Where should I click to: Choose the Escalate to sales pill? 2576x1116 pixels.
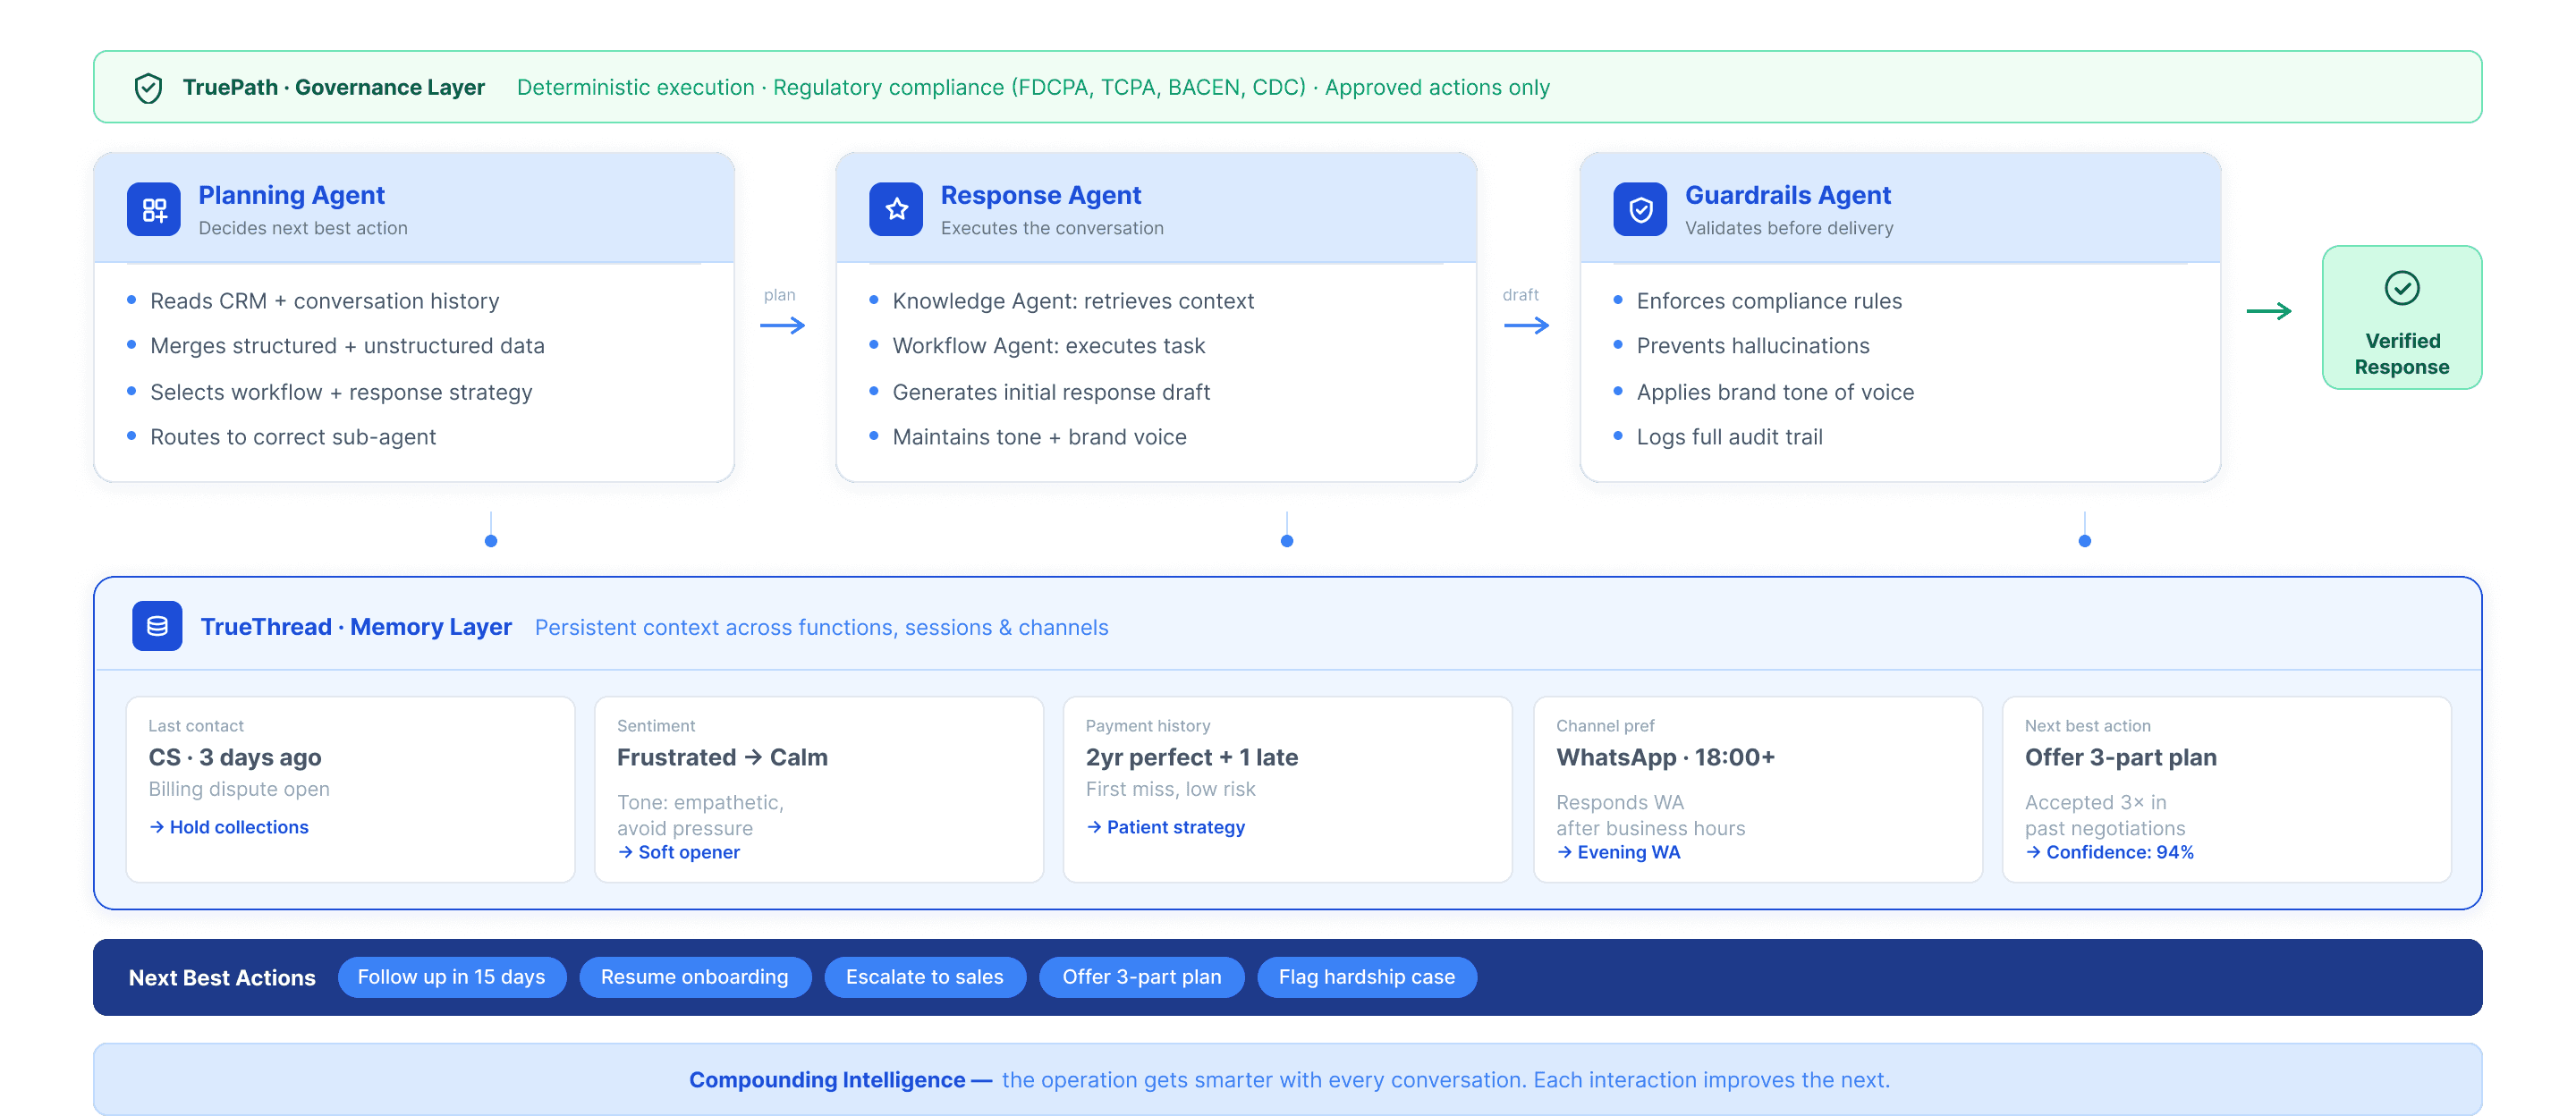[x=924, y=977]
